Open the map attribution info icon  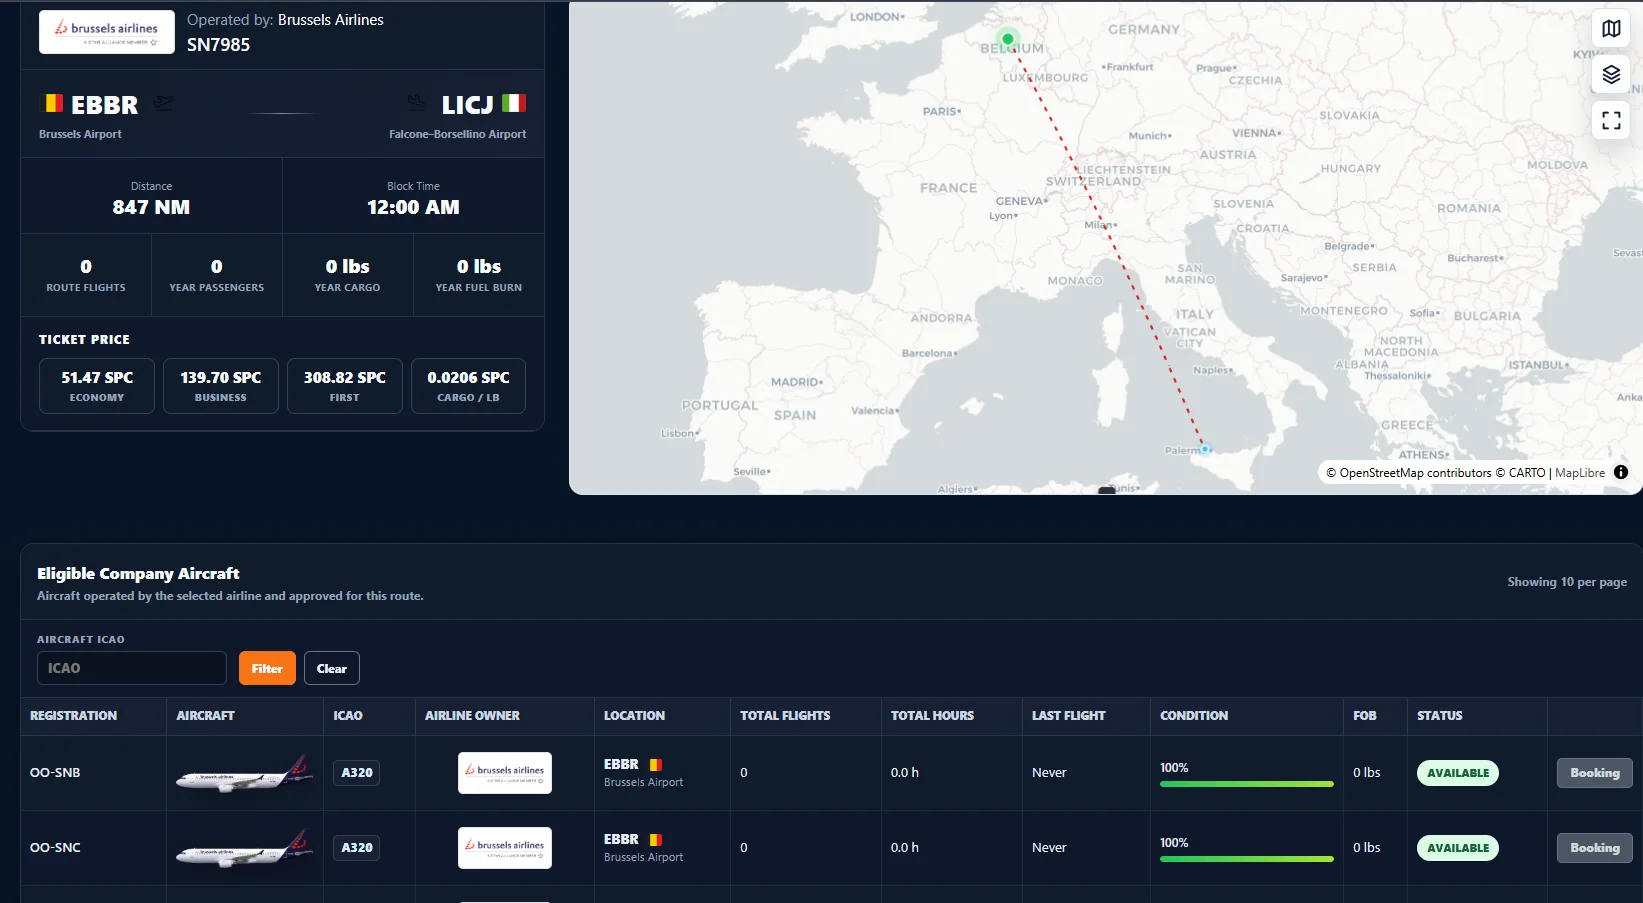point(1621,473)
